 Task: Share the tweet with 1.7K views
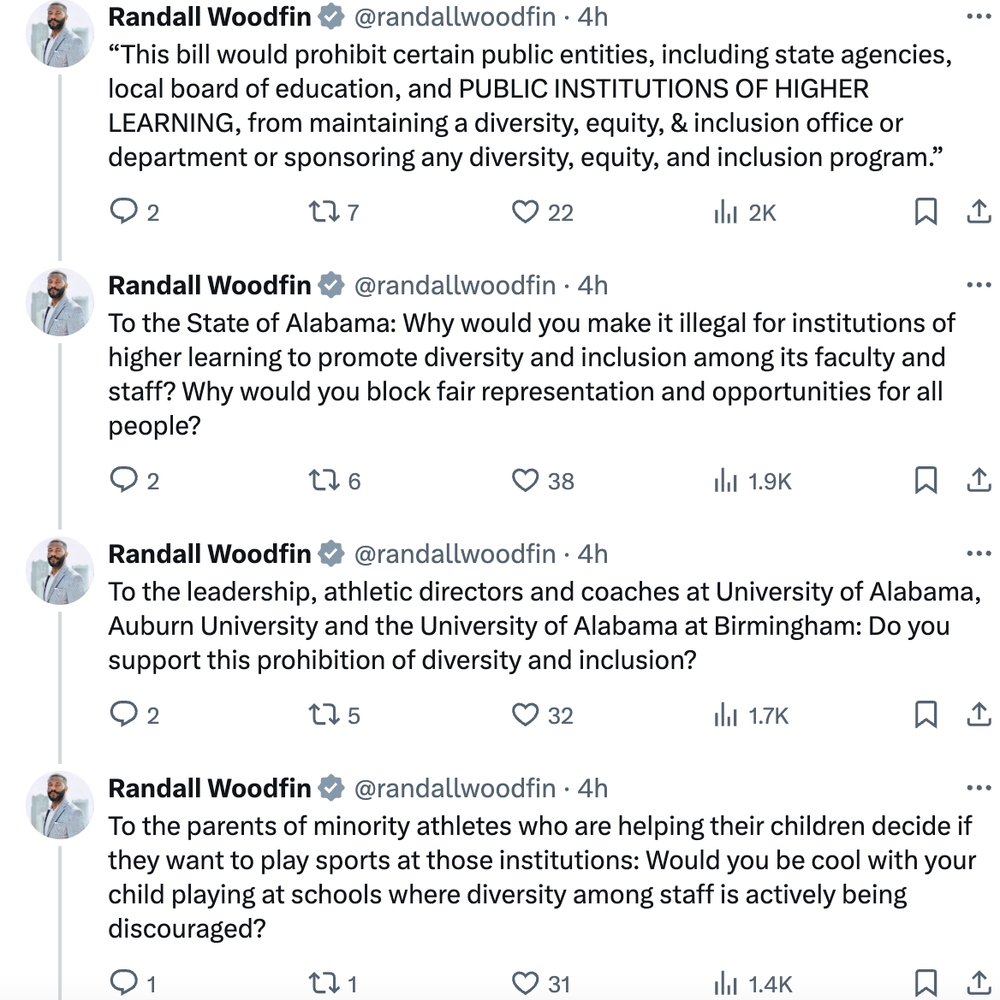979,714
